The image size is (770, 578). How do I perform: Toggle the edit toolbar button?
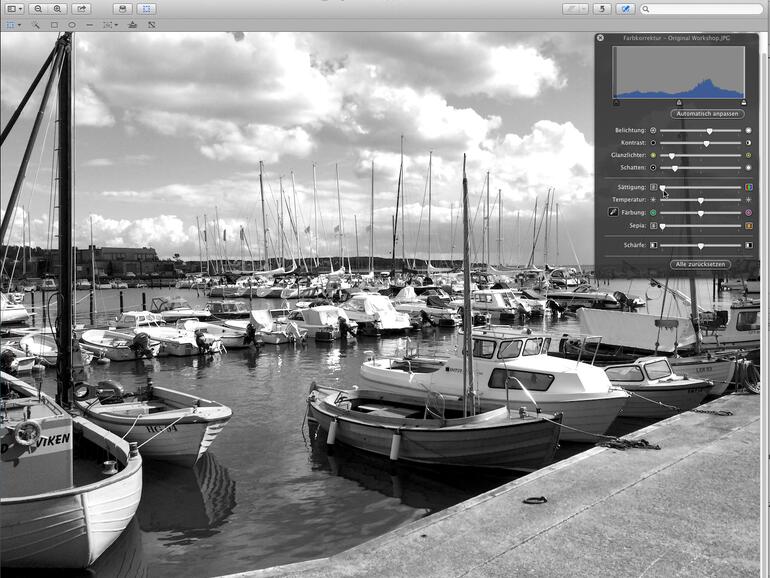pos(625,9)
